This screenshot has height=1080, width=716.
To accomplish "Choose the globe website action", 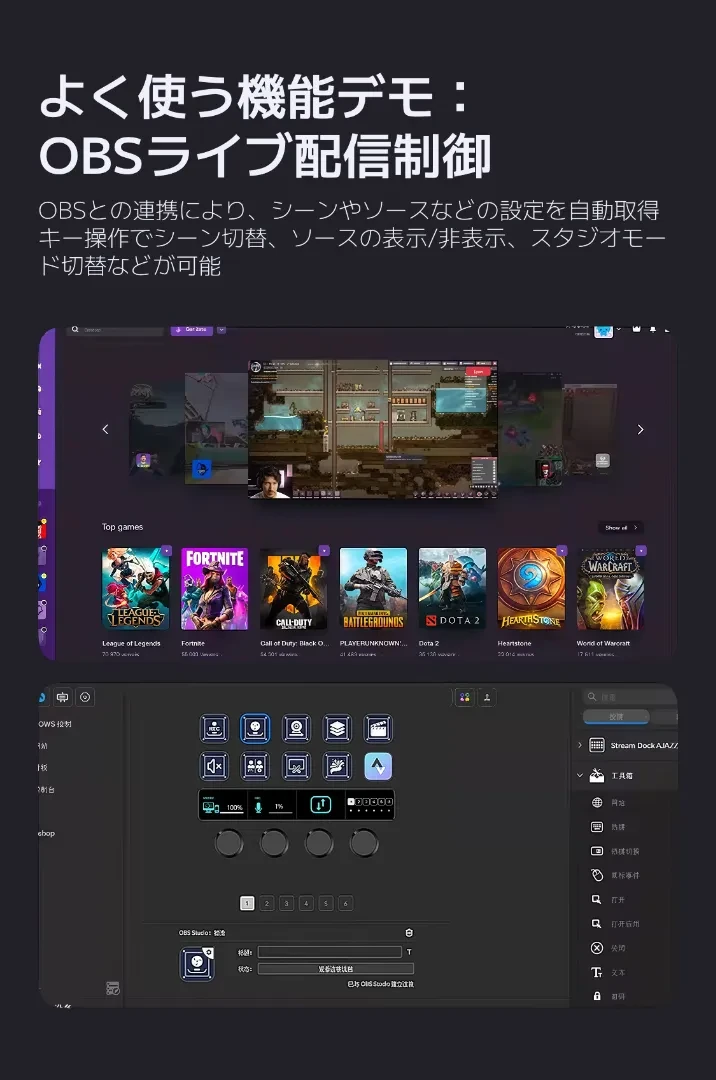I will tap(597, 802).
